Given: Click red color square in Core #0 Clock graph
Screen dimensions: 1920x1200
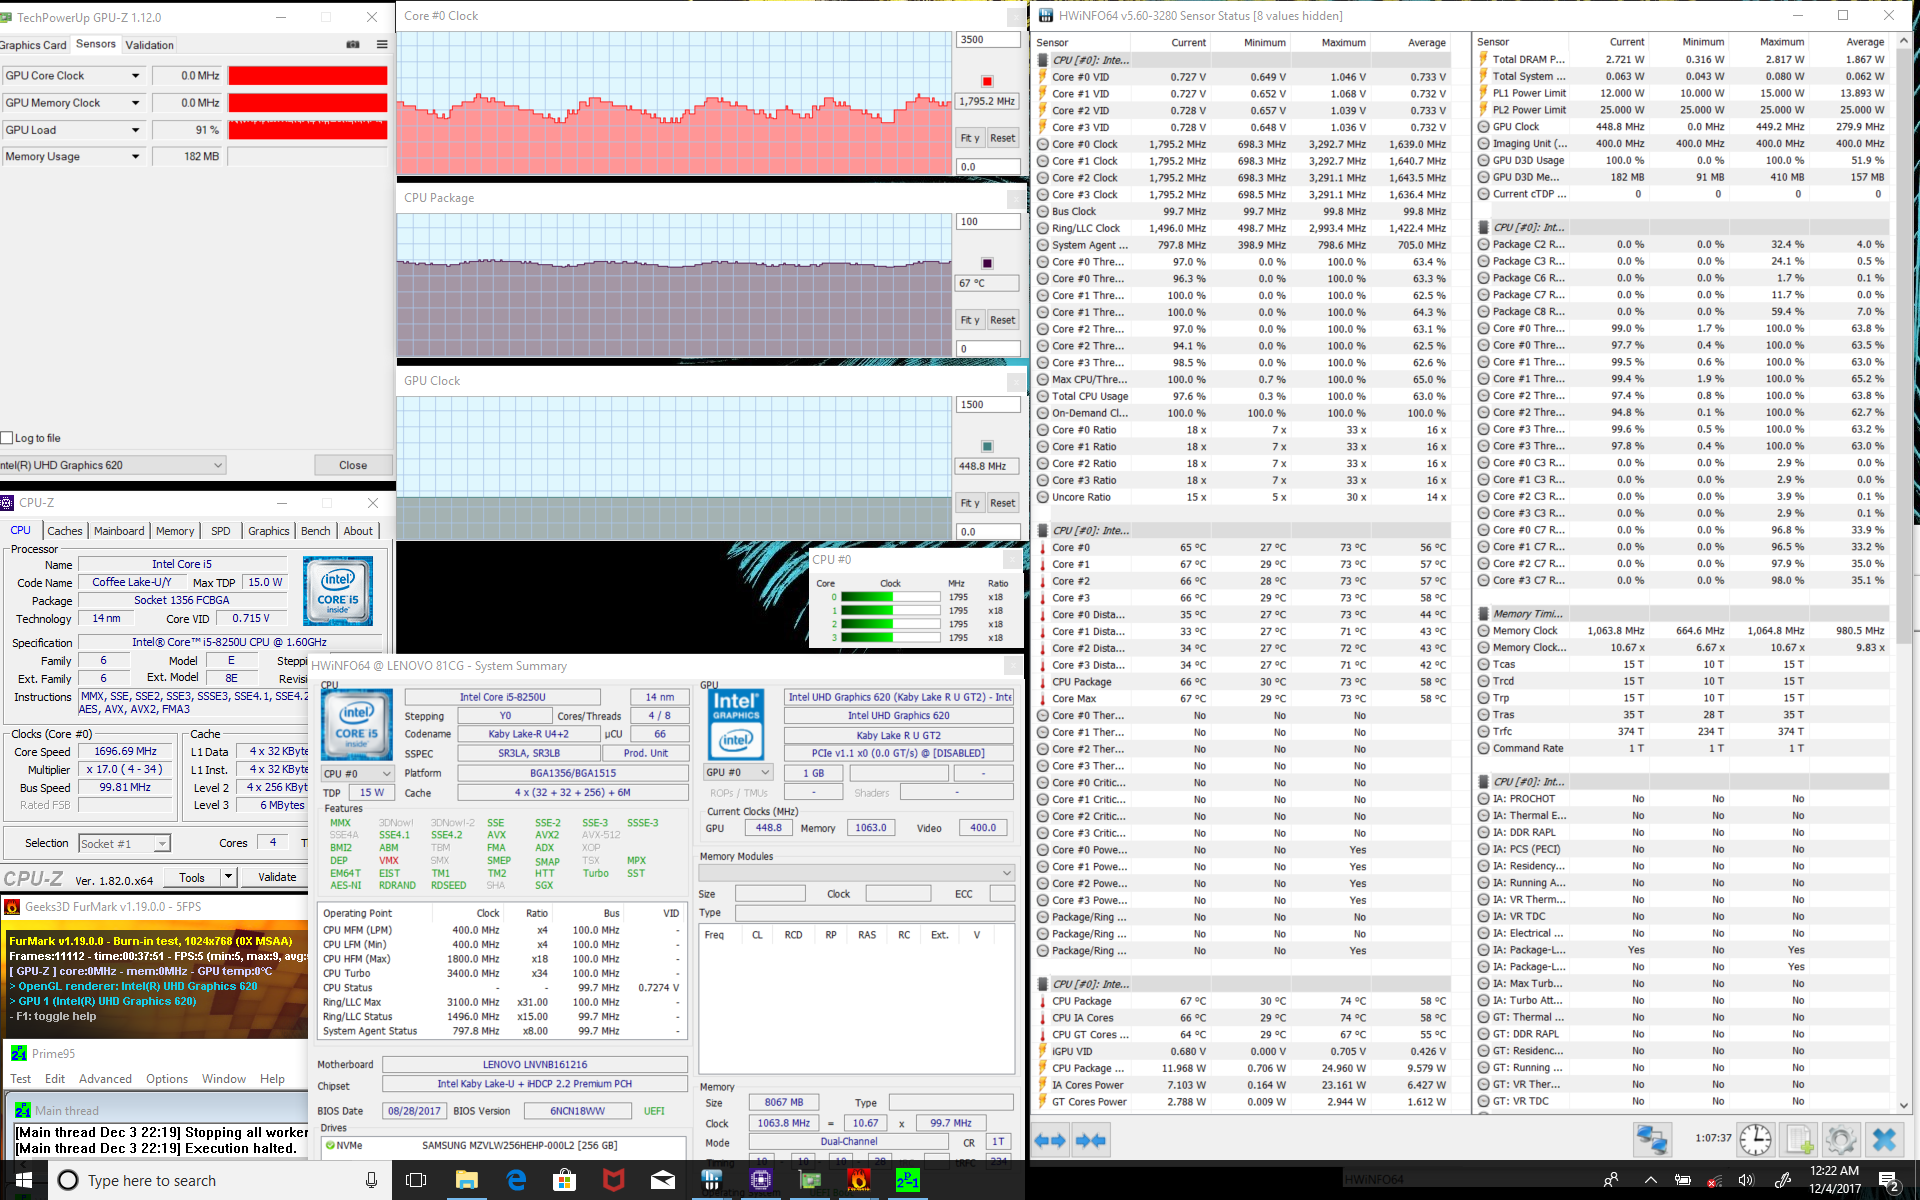Looking at the screenshot, I should (x=987, y=81).
